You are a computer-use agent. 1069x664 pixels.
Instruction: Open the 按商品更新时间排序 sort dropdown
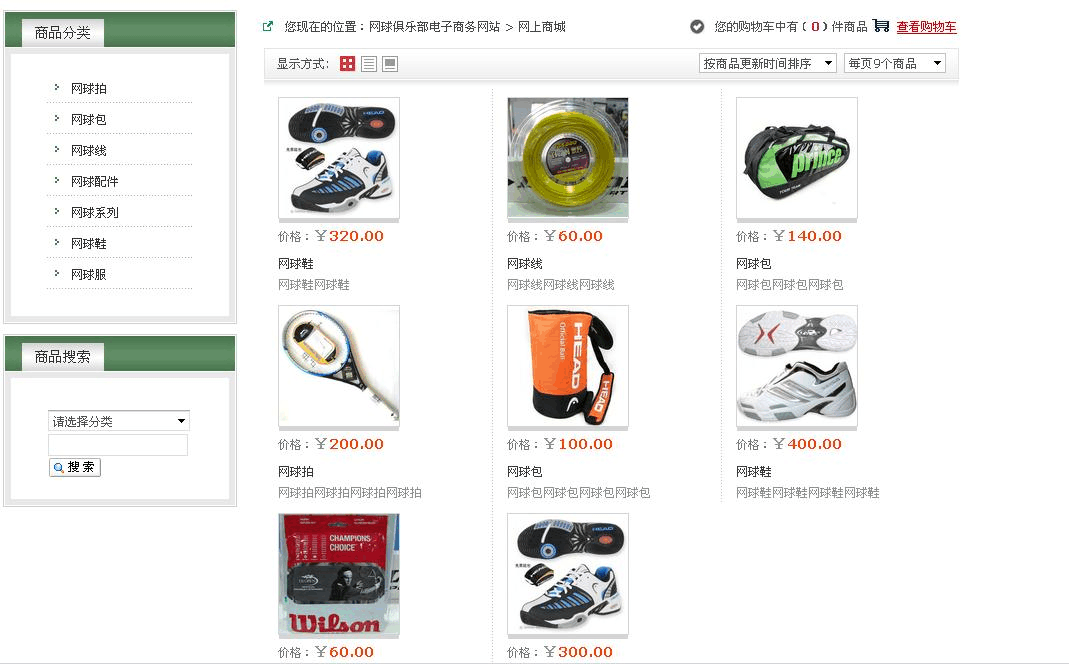(x=768, y=63)
